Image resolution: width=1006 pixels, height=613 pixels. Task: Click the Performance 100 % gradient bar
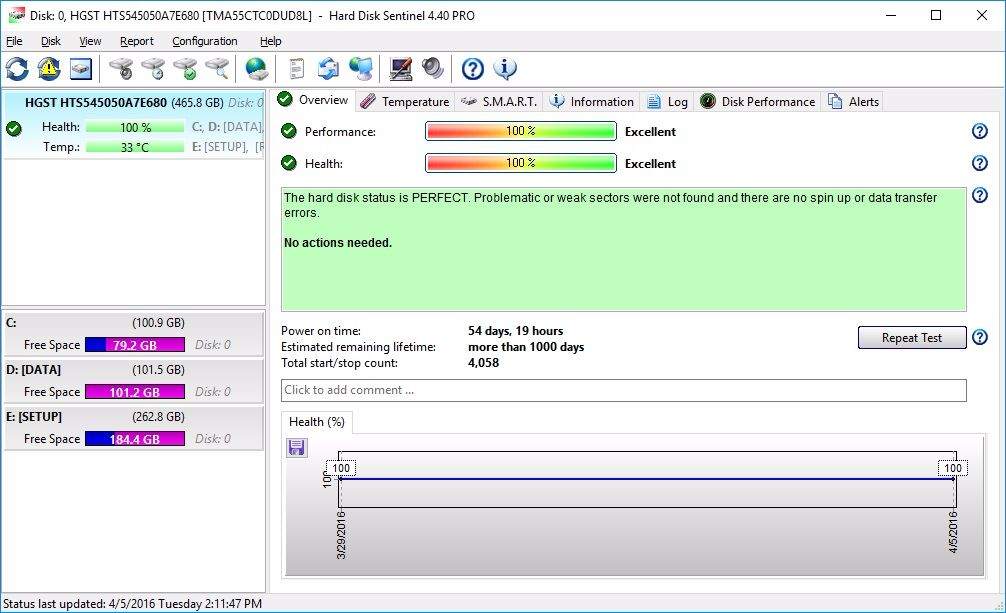[x=520, y=131]
